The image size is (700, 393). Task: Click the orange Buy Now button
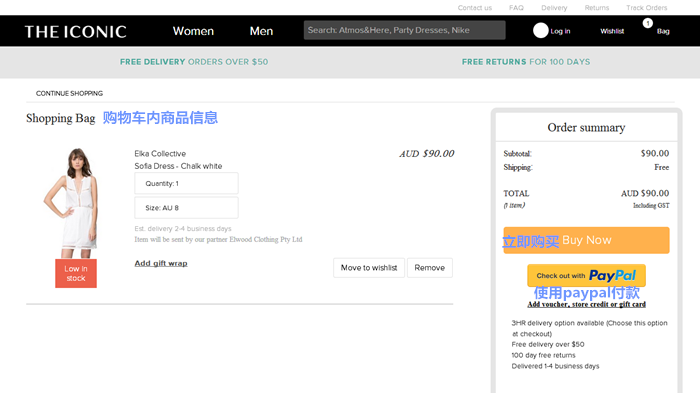click(586, 240)
